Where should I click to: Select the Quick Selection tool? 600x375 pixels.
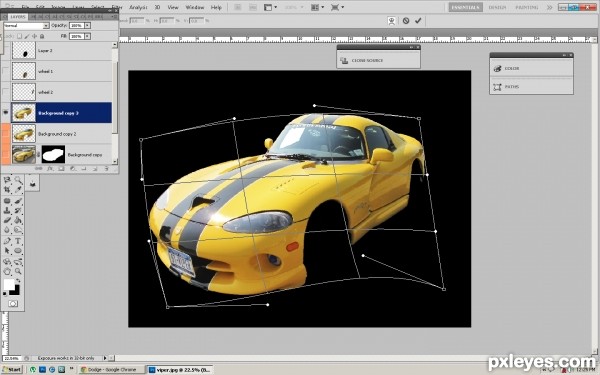[x=18, y=180]
